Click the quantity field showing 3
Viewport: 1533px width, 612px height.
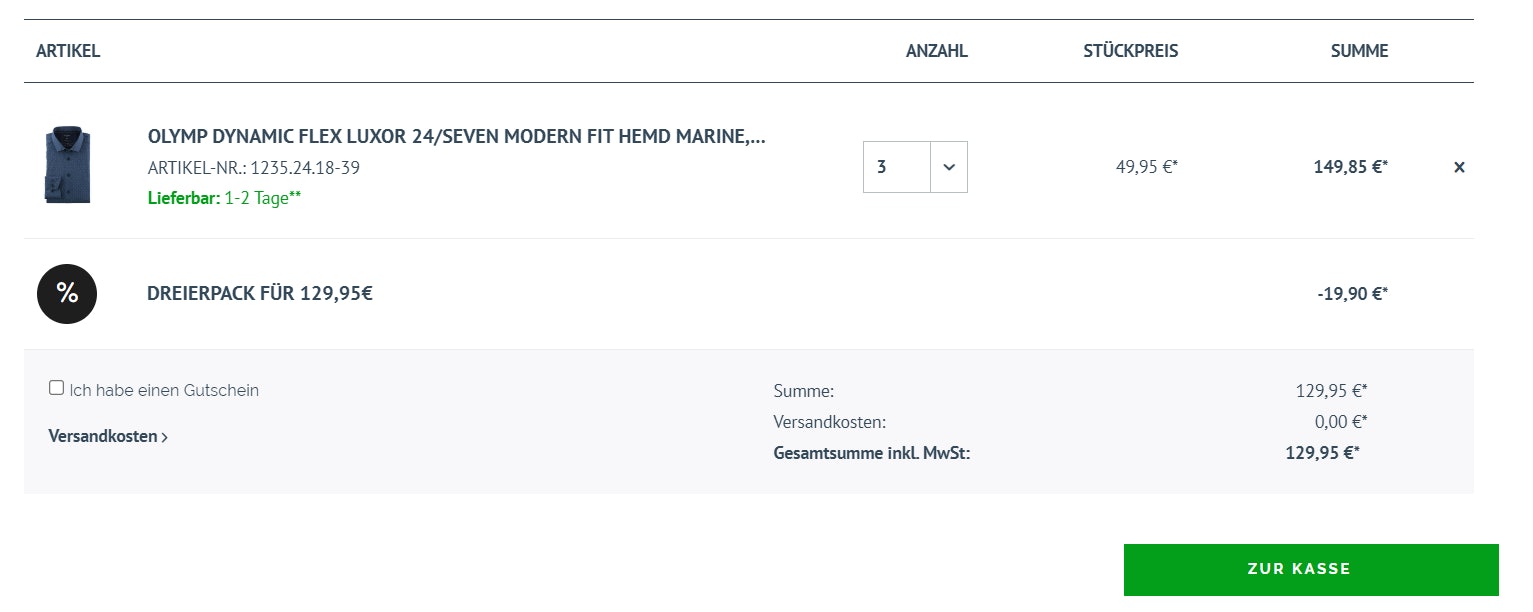pos(896,167)
